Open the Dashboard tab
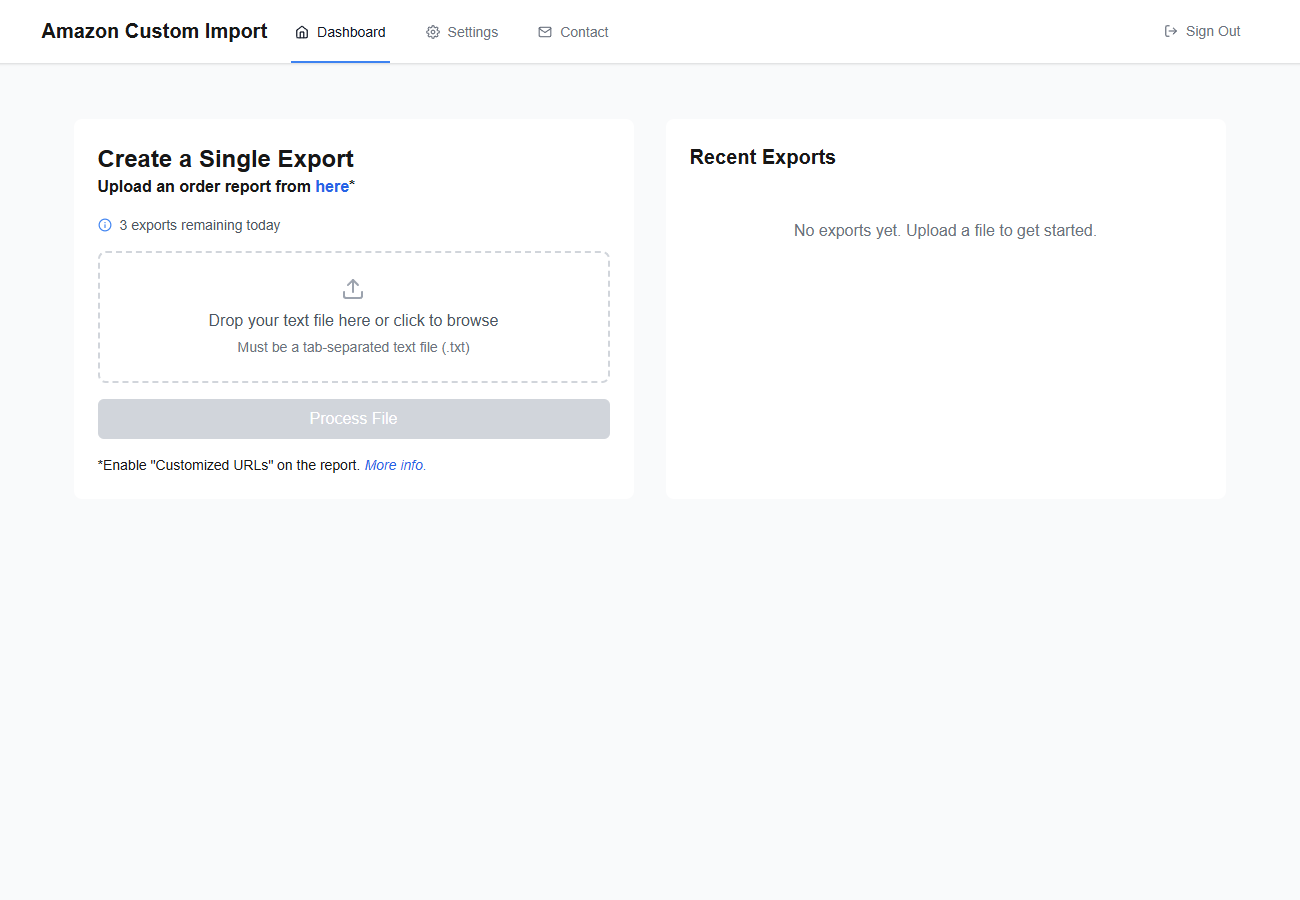 click(340, 32)
